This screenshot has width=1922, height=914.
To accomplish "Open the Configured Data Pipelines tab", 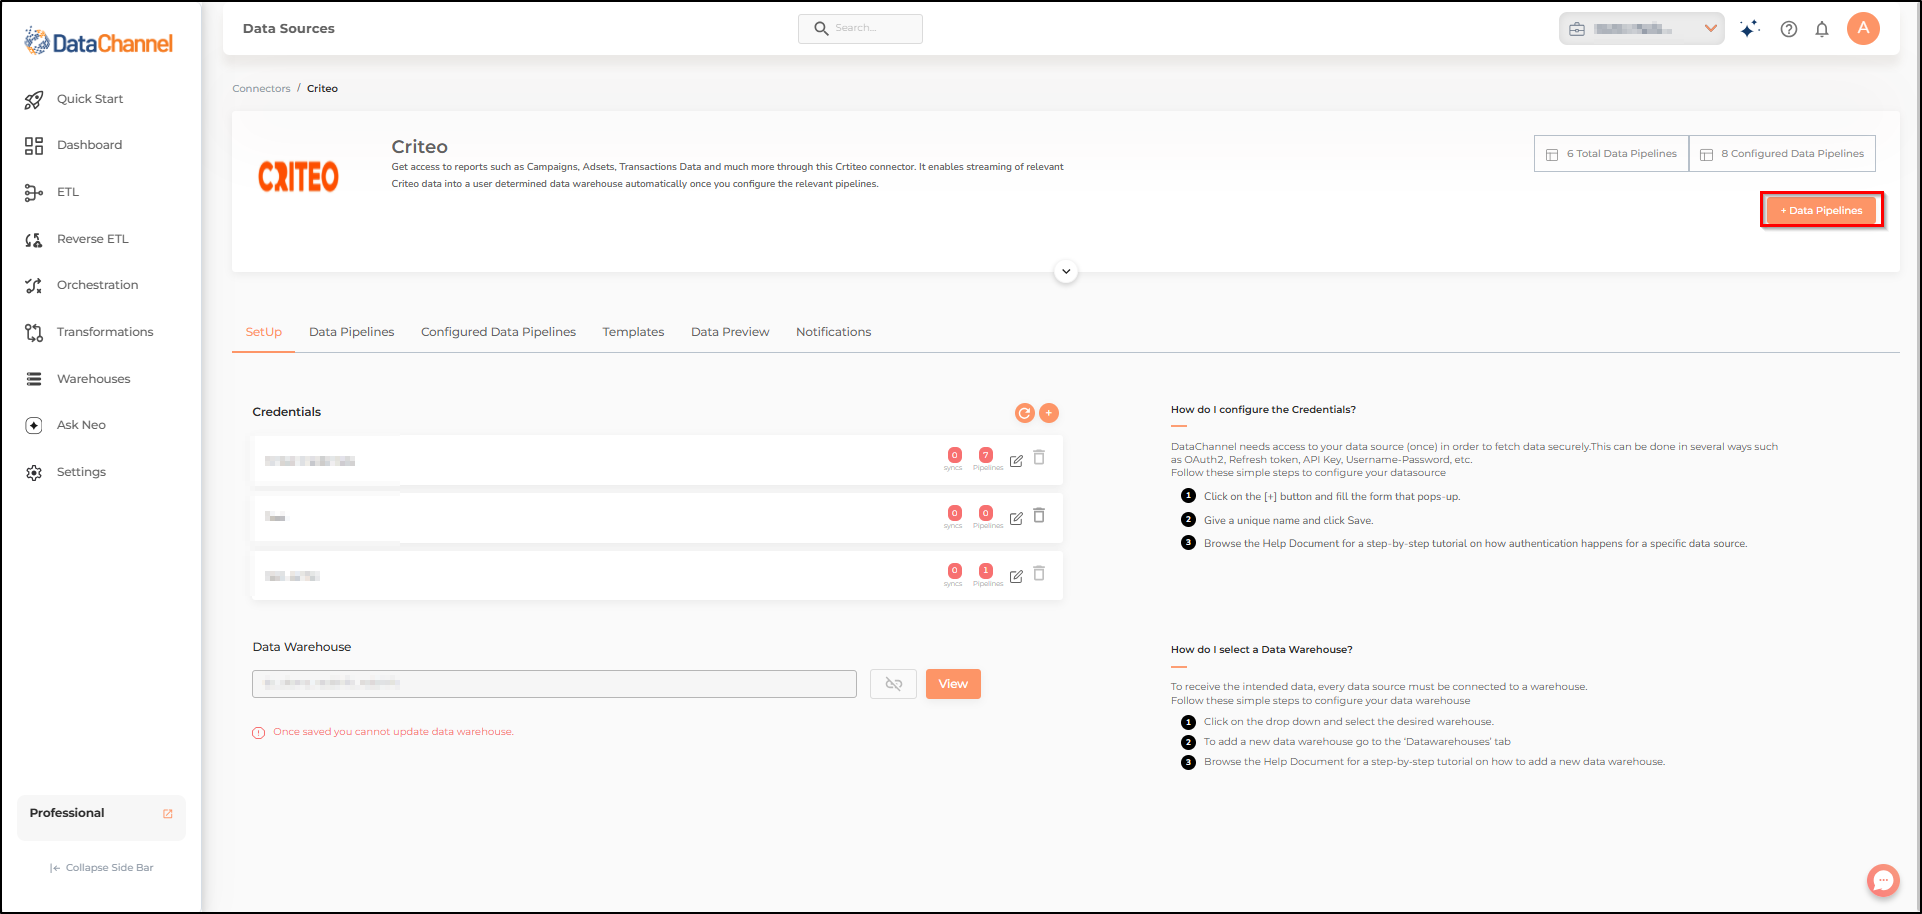I will pyautogui.click(x=498, y=332).
